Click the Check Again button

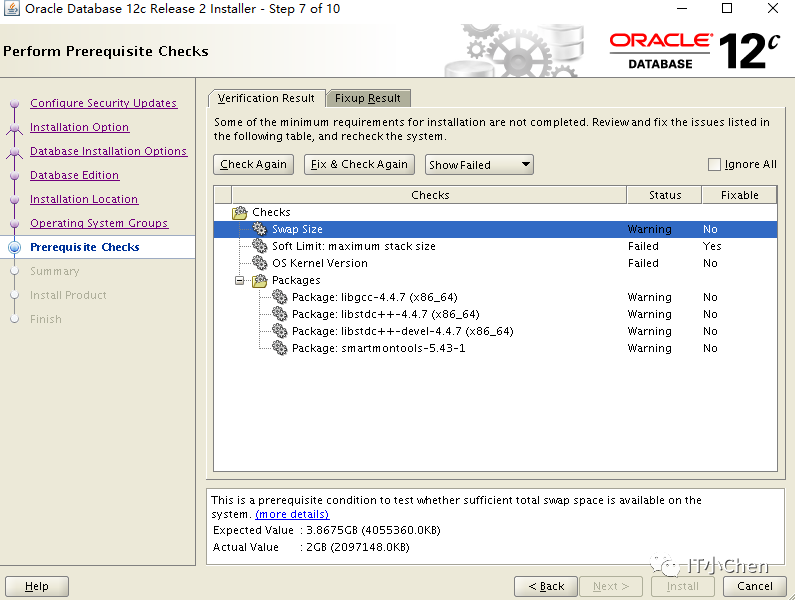click(x=254, y=164)
